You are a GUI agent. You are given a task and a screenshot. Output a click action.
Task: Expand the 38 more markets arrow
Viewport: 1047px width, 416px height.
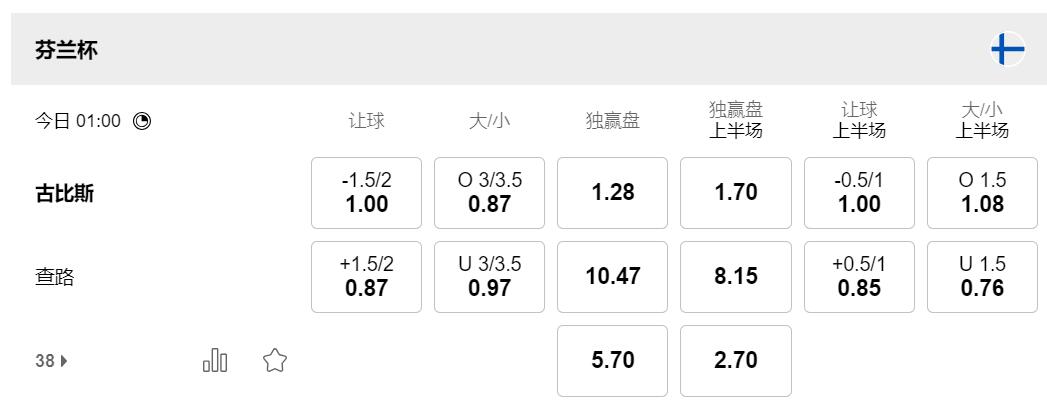(52, 362)
